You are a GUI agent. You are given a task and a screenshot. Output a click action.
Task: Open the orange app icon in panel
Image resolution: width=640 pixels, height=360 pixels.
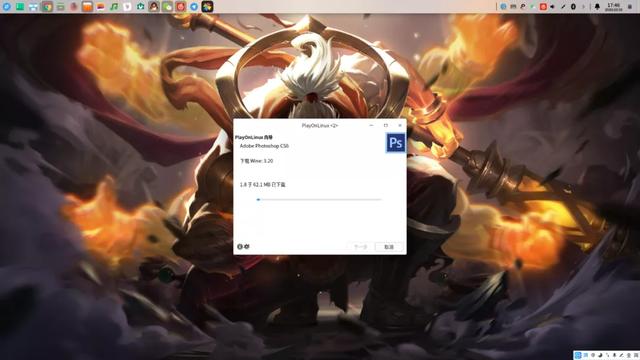tap(87, 7)
